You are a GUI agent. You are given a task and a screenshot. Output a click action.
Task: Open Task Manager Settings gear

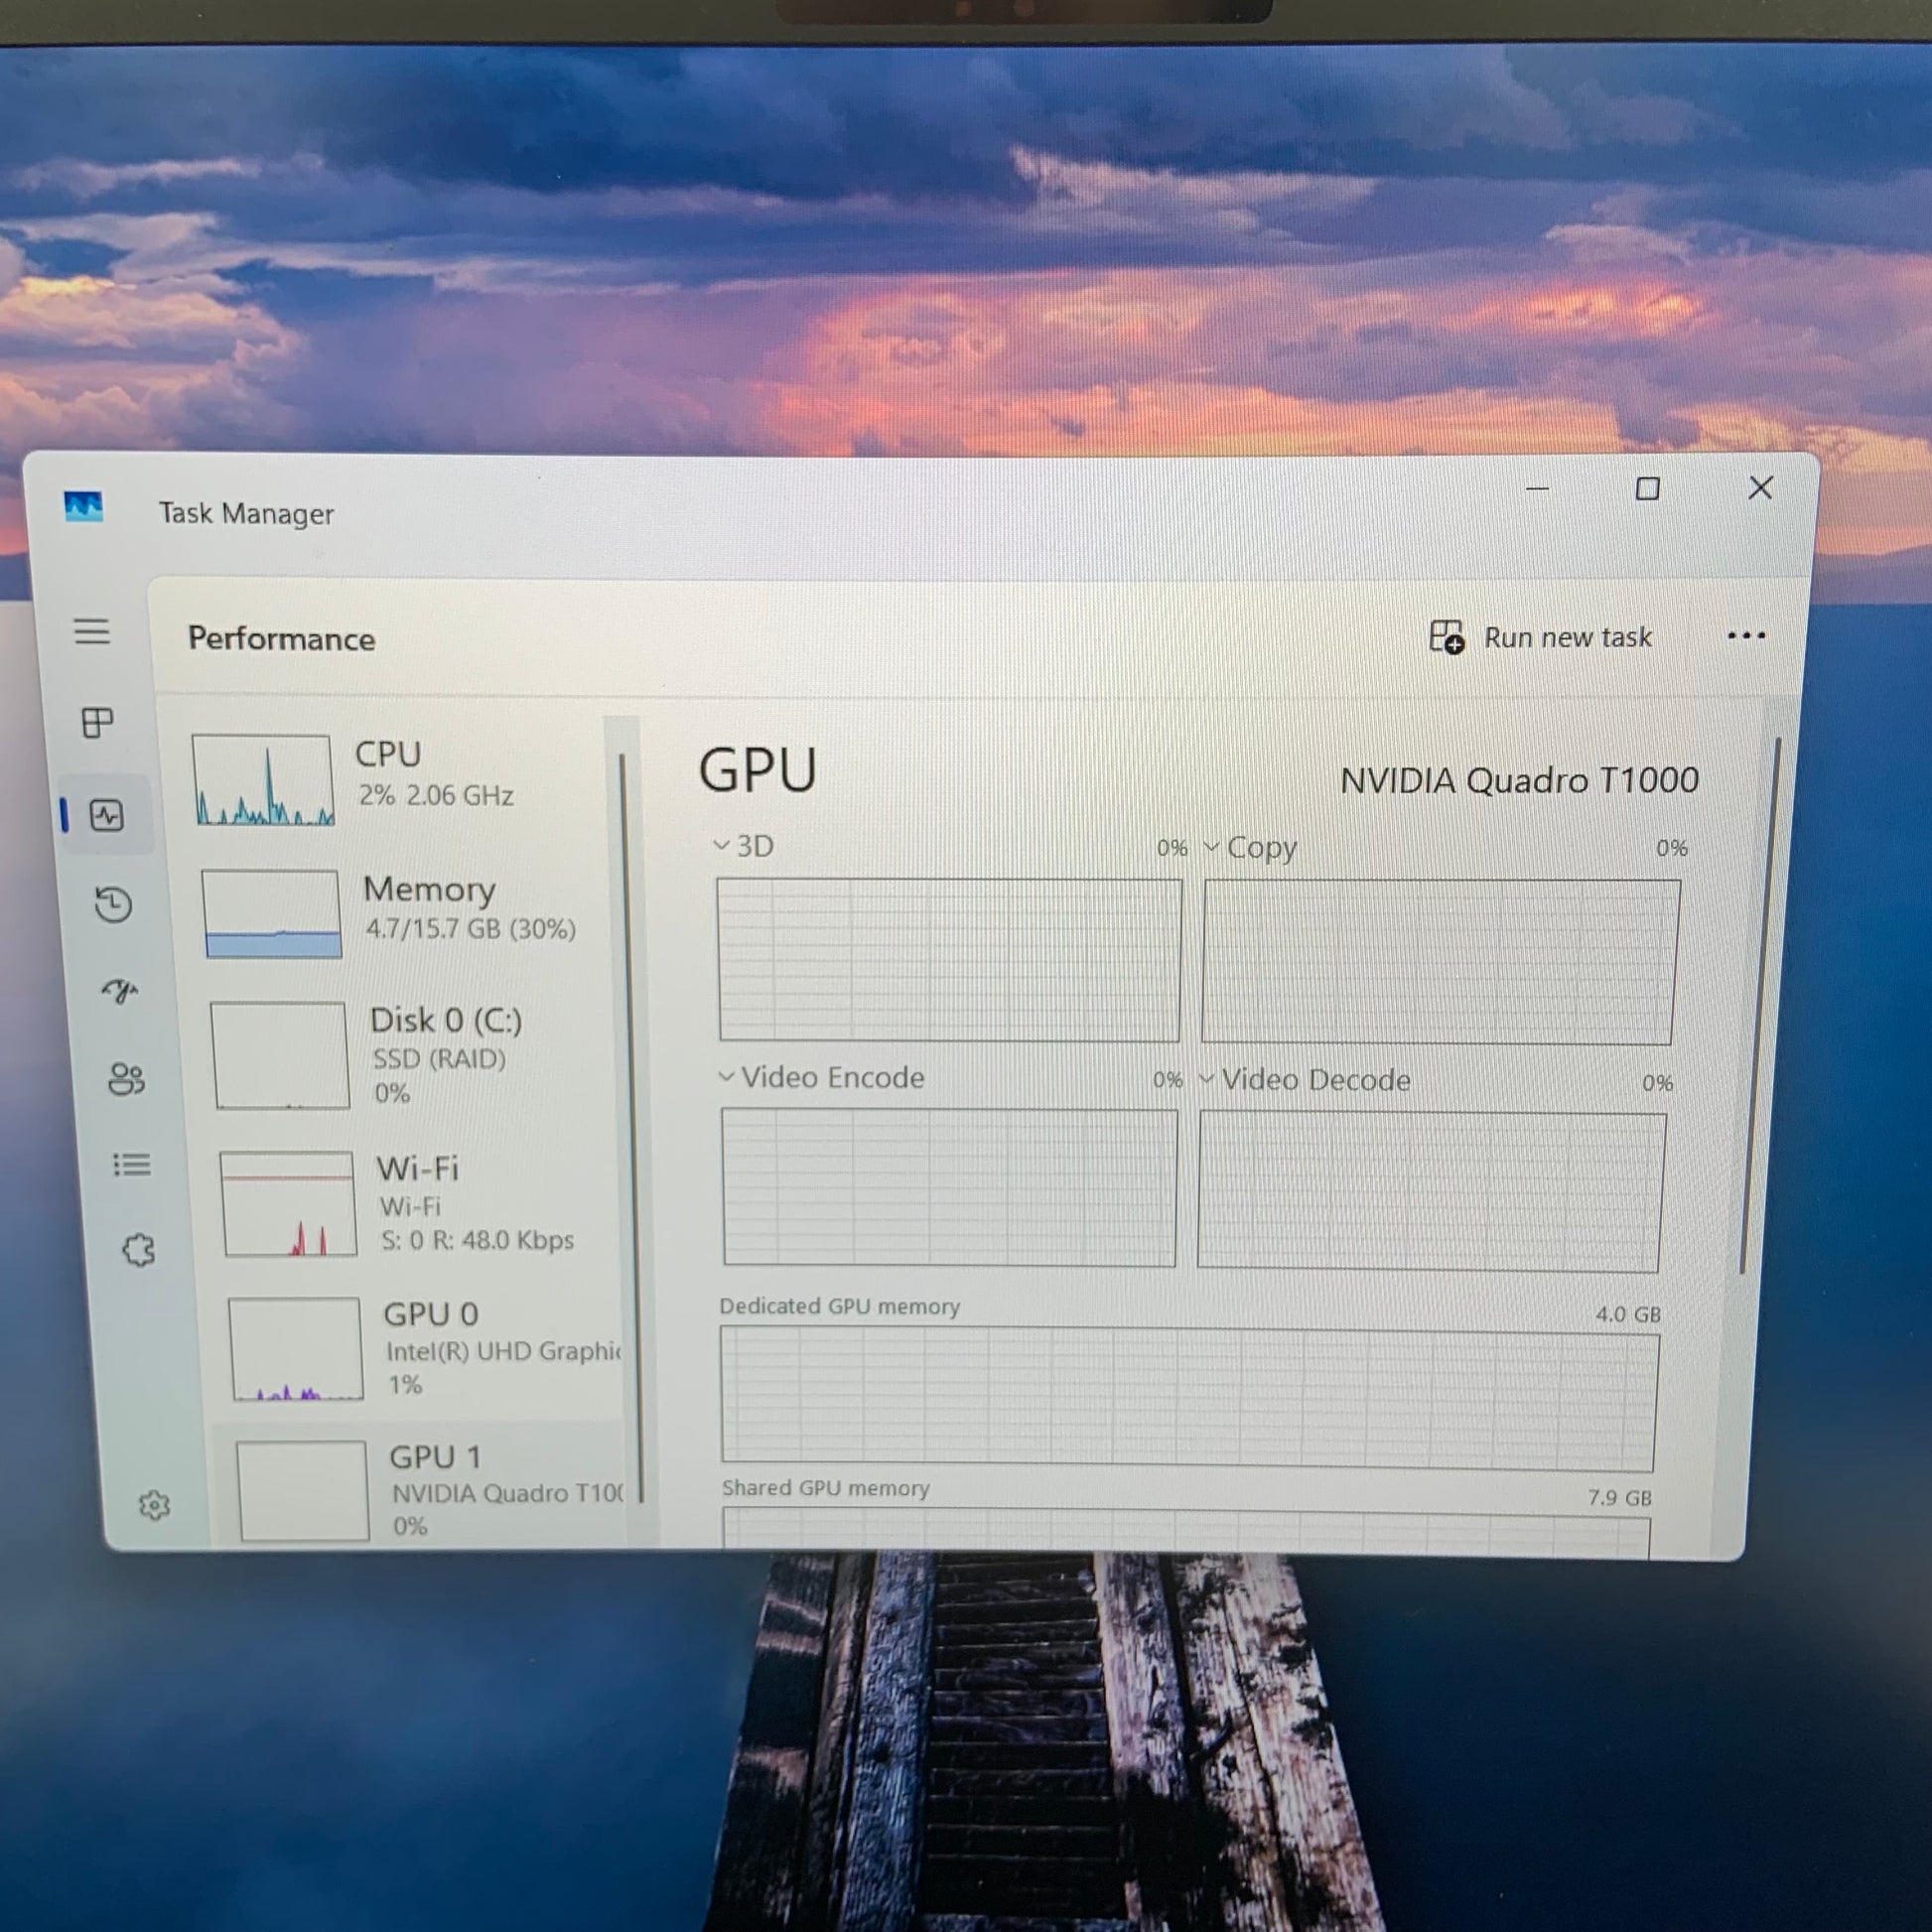click(154, 1505)
